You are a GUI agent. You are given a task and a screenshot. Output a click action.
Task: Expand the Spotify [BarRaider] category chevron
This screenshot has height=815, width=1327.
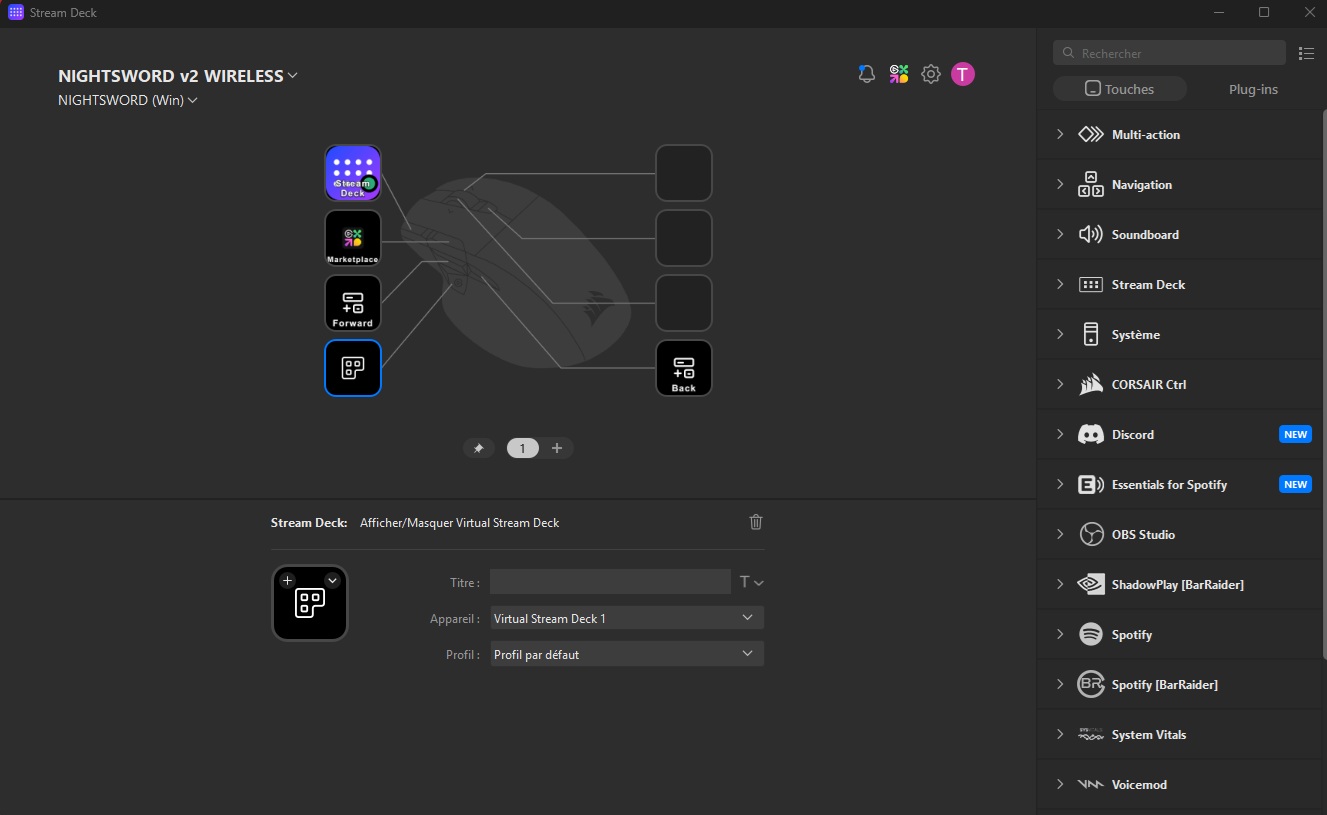pos(1060,684)
